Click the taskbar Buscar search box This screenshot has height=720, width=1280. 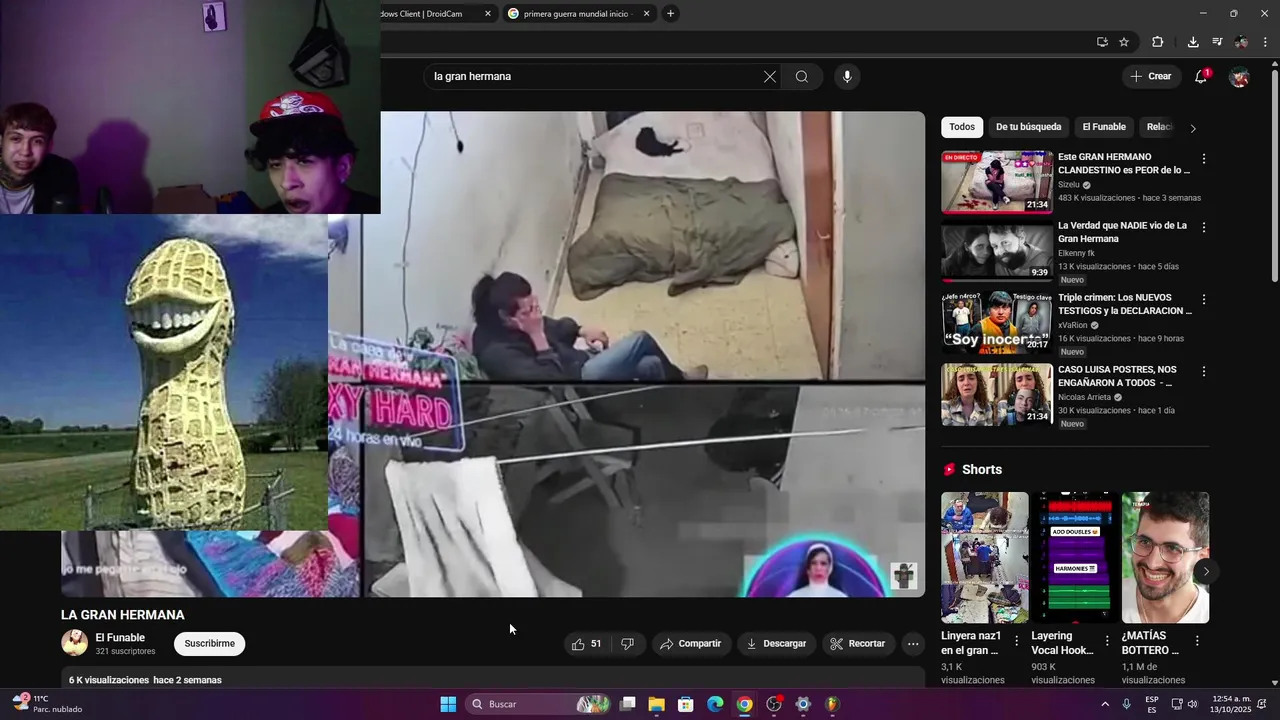point(538,704)
